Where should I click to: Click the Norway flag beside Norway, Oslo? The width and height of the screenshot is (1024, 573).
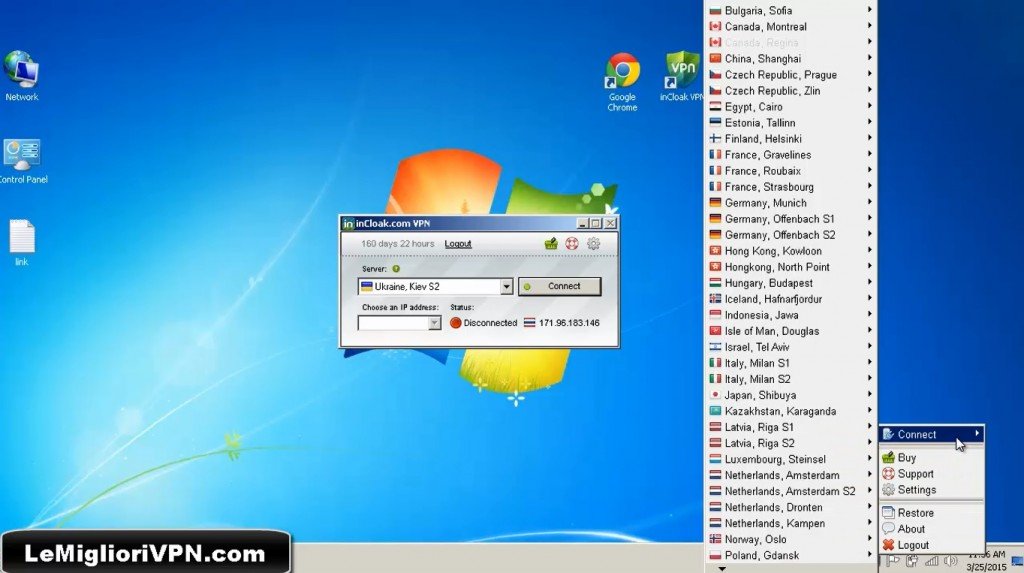tap(715, 539)
